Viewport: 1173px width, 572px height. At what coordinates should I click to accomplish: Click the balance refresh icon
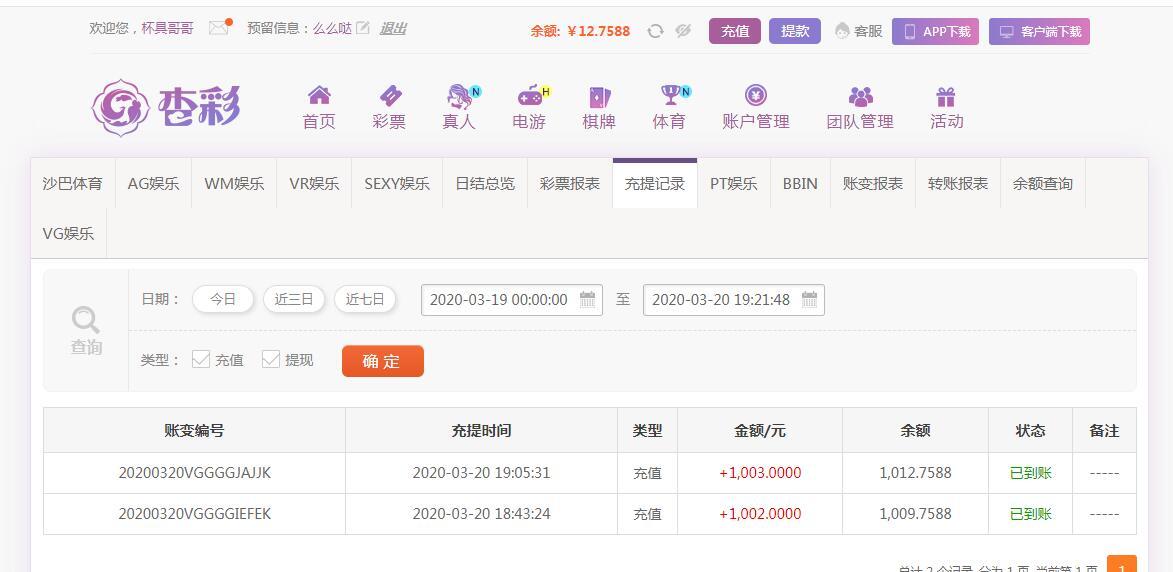click(x=655, y=31)
